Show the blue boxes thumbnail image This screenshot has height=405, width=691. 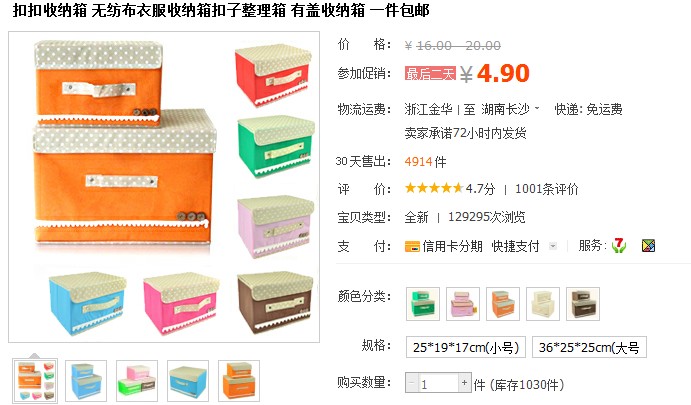click(86, 381)
